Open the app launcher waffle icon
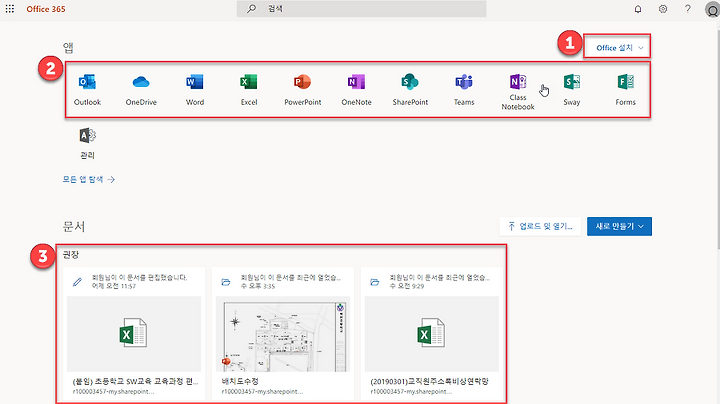This screenshot has width=720, height=404. [10, 9]
